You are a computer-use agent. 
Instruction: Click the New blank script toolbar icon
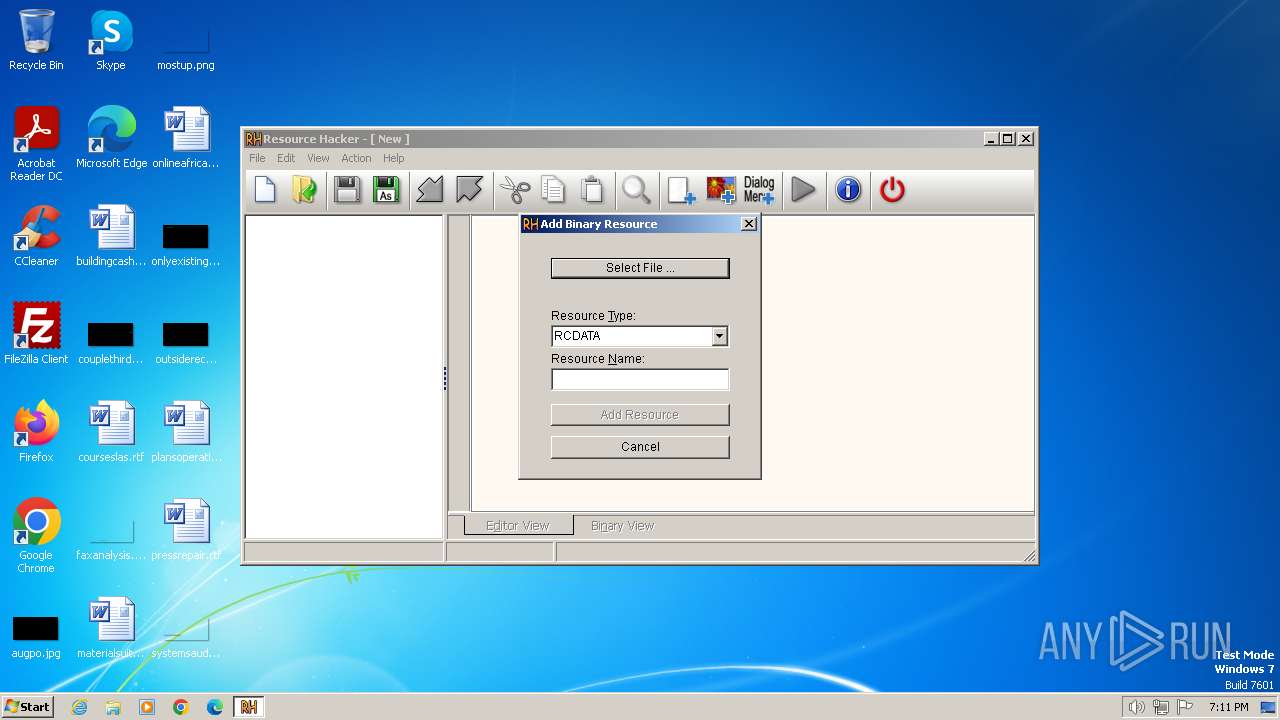coord(265,189)
